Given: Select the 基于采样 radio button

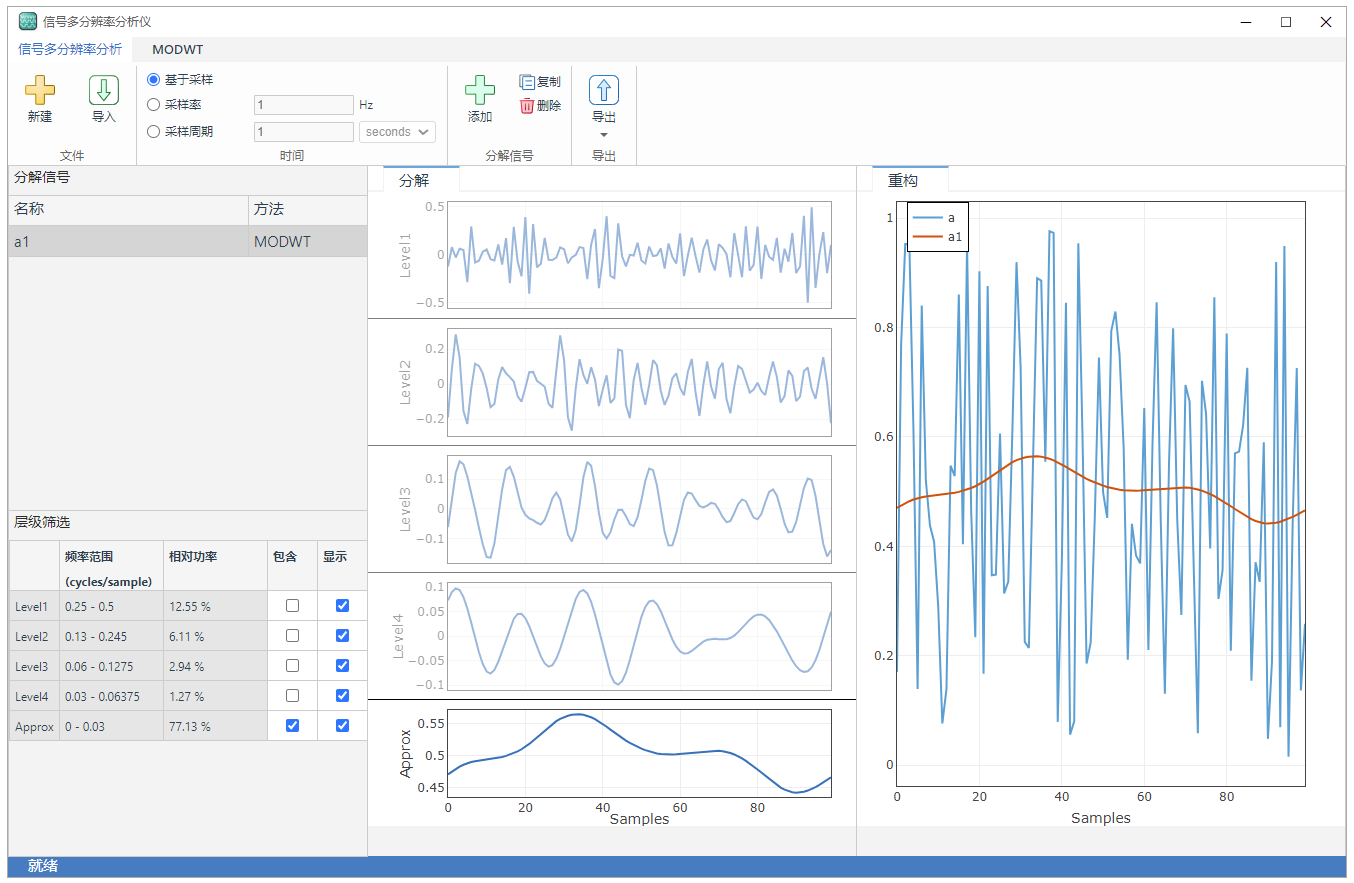Looking at the screenshot, I should coord(153,80).
